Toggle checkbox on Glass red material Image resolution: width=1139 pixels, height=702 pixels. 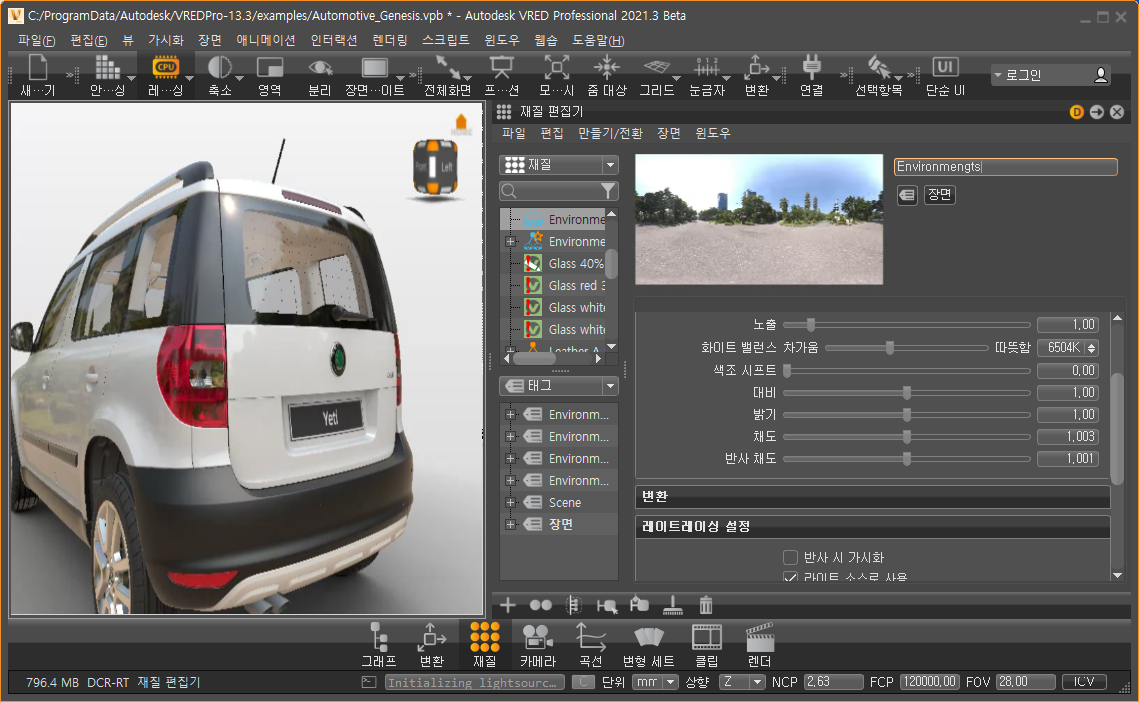pyautogui.click(x=533, y=286)
